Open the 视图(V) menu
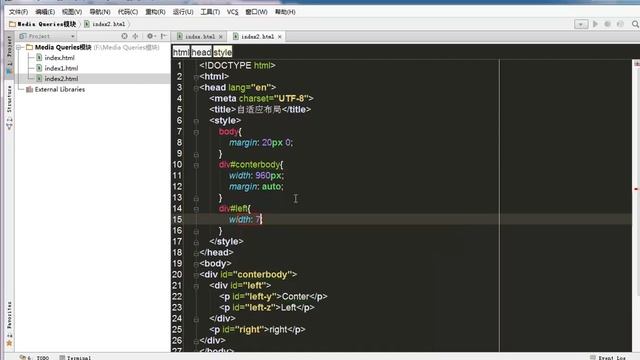Screen dimensions: 640x360 pos(72,12)
